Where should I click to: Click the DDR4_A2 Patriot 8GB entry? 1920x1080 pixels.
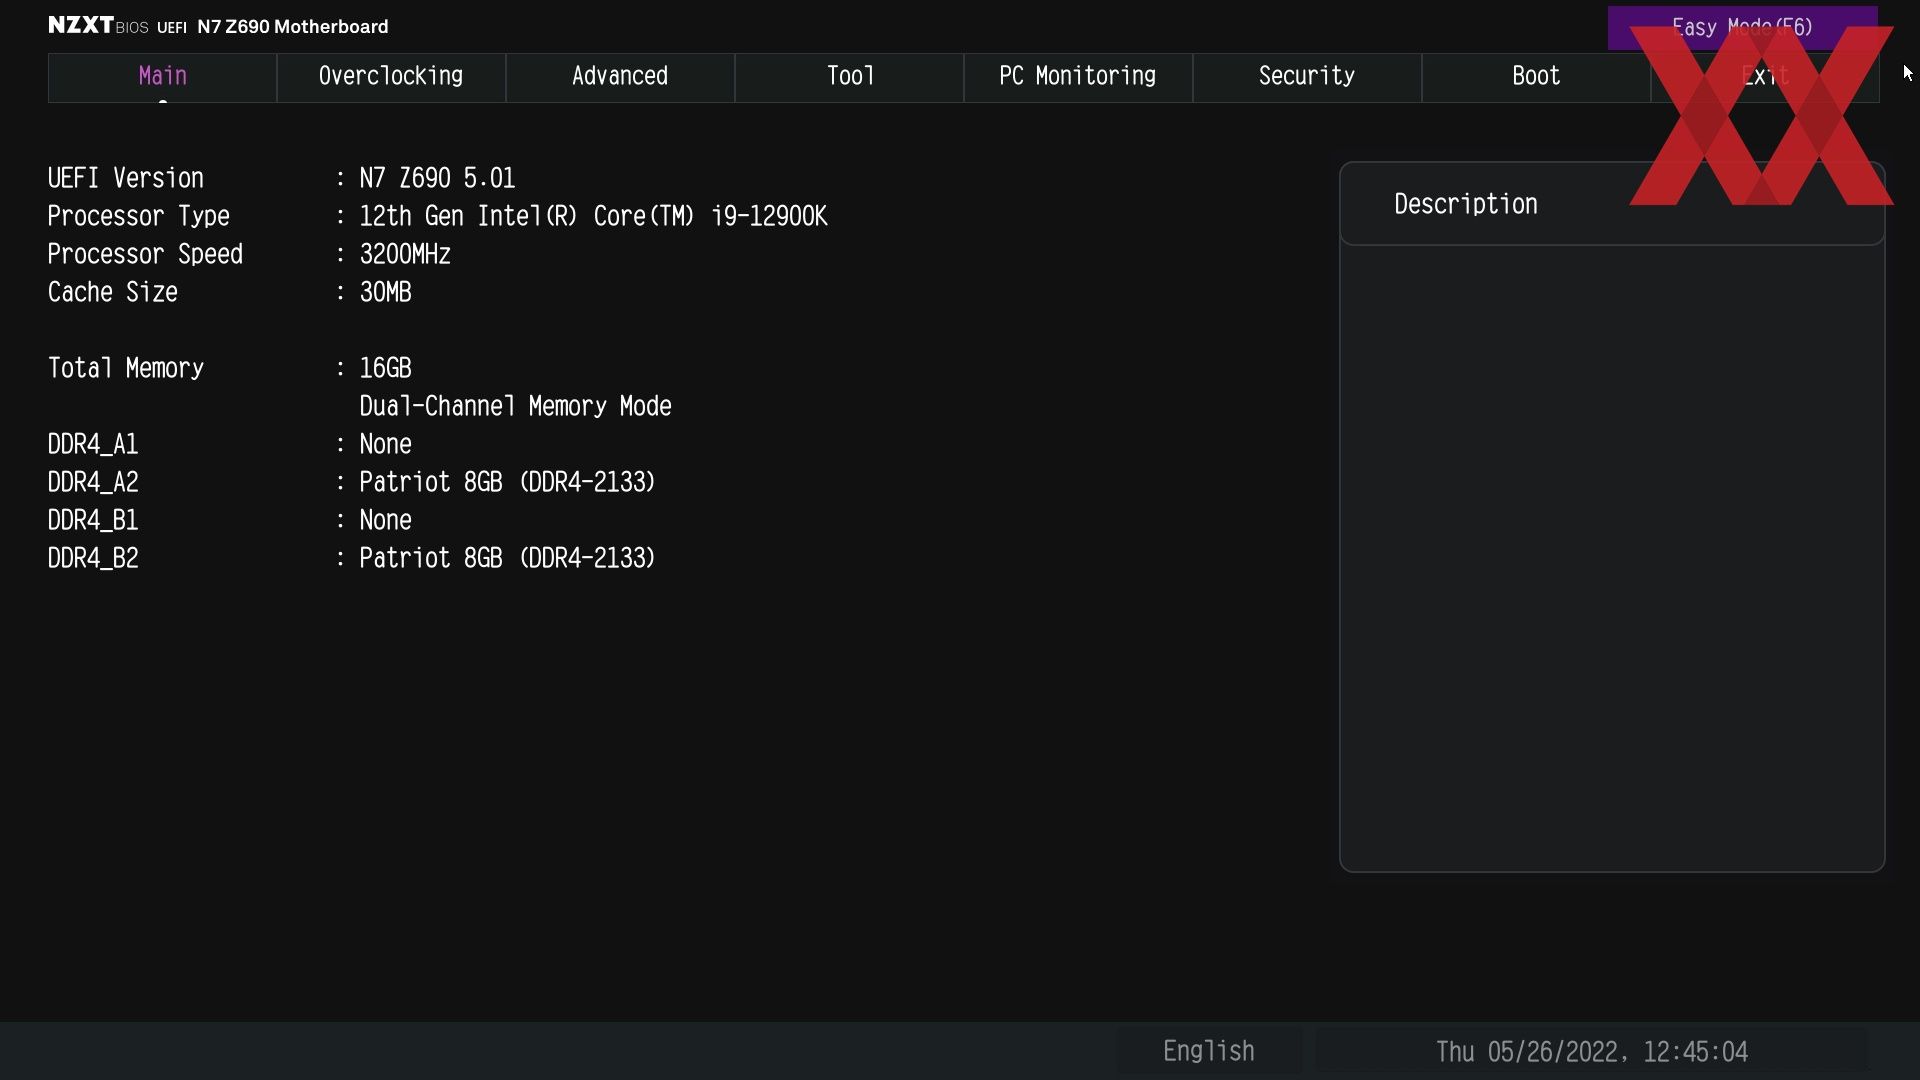(507, 482)
